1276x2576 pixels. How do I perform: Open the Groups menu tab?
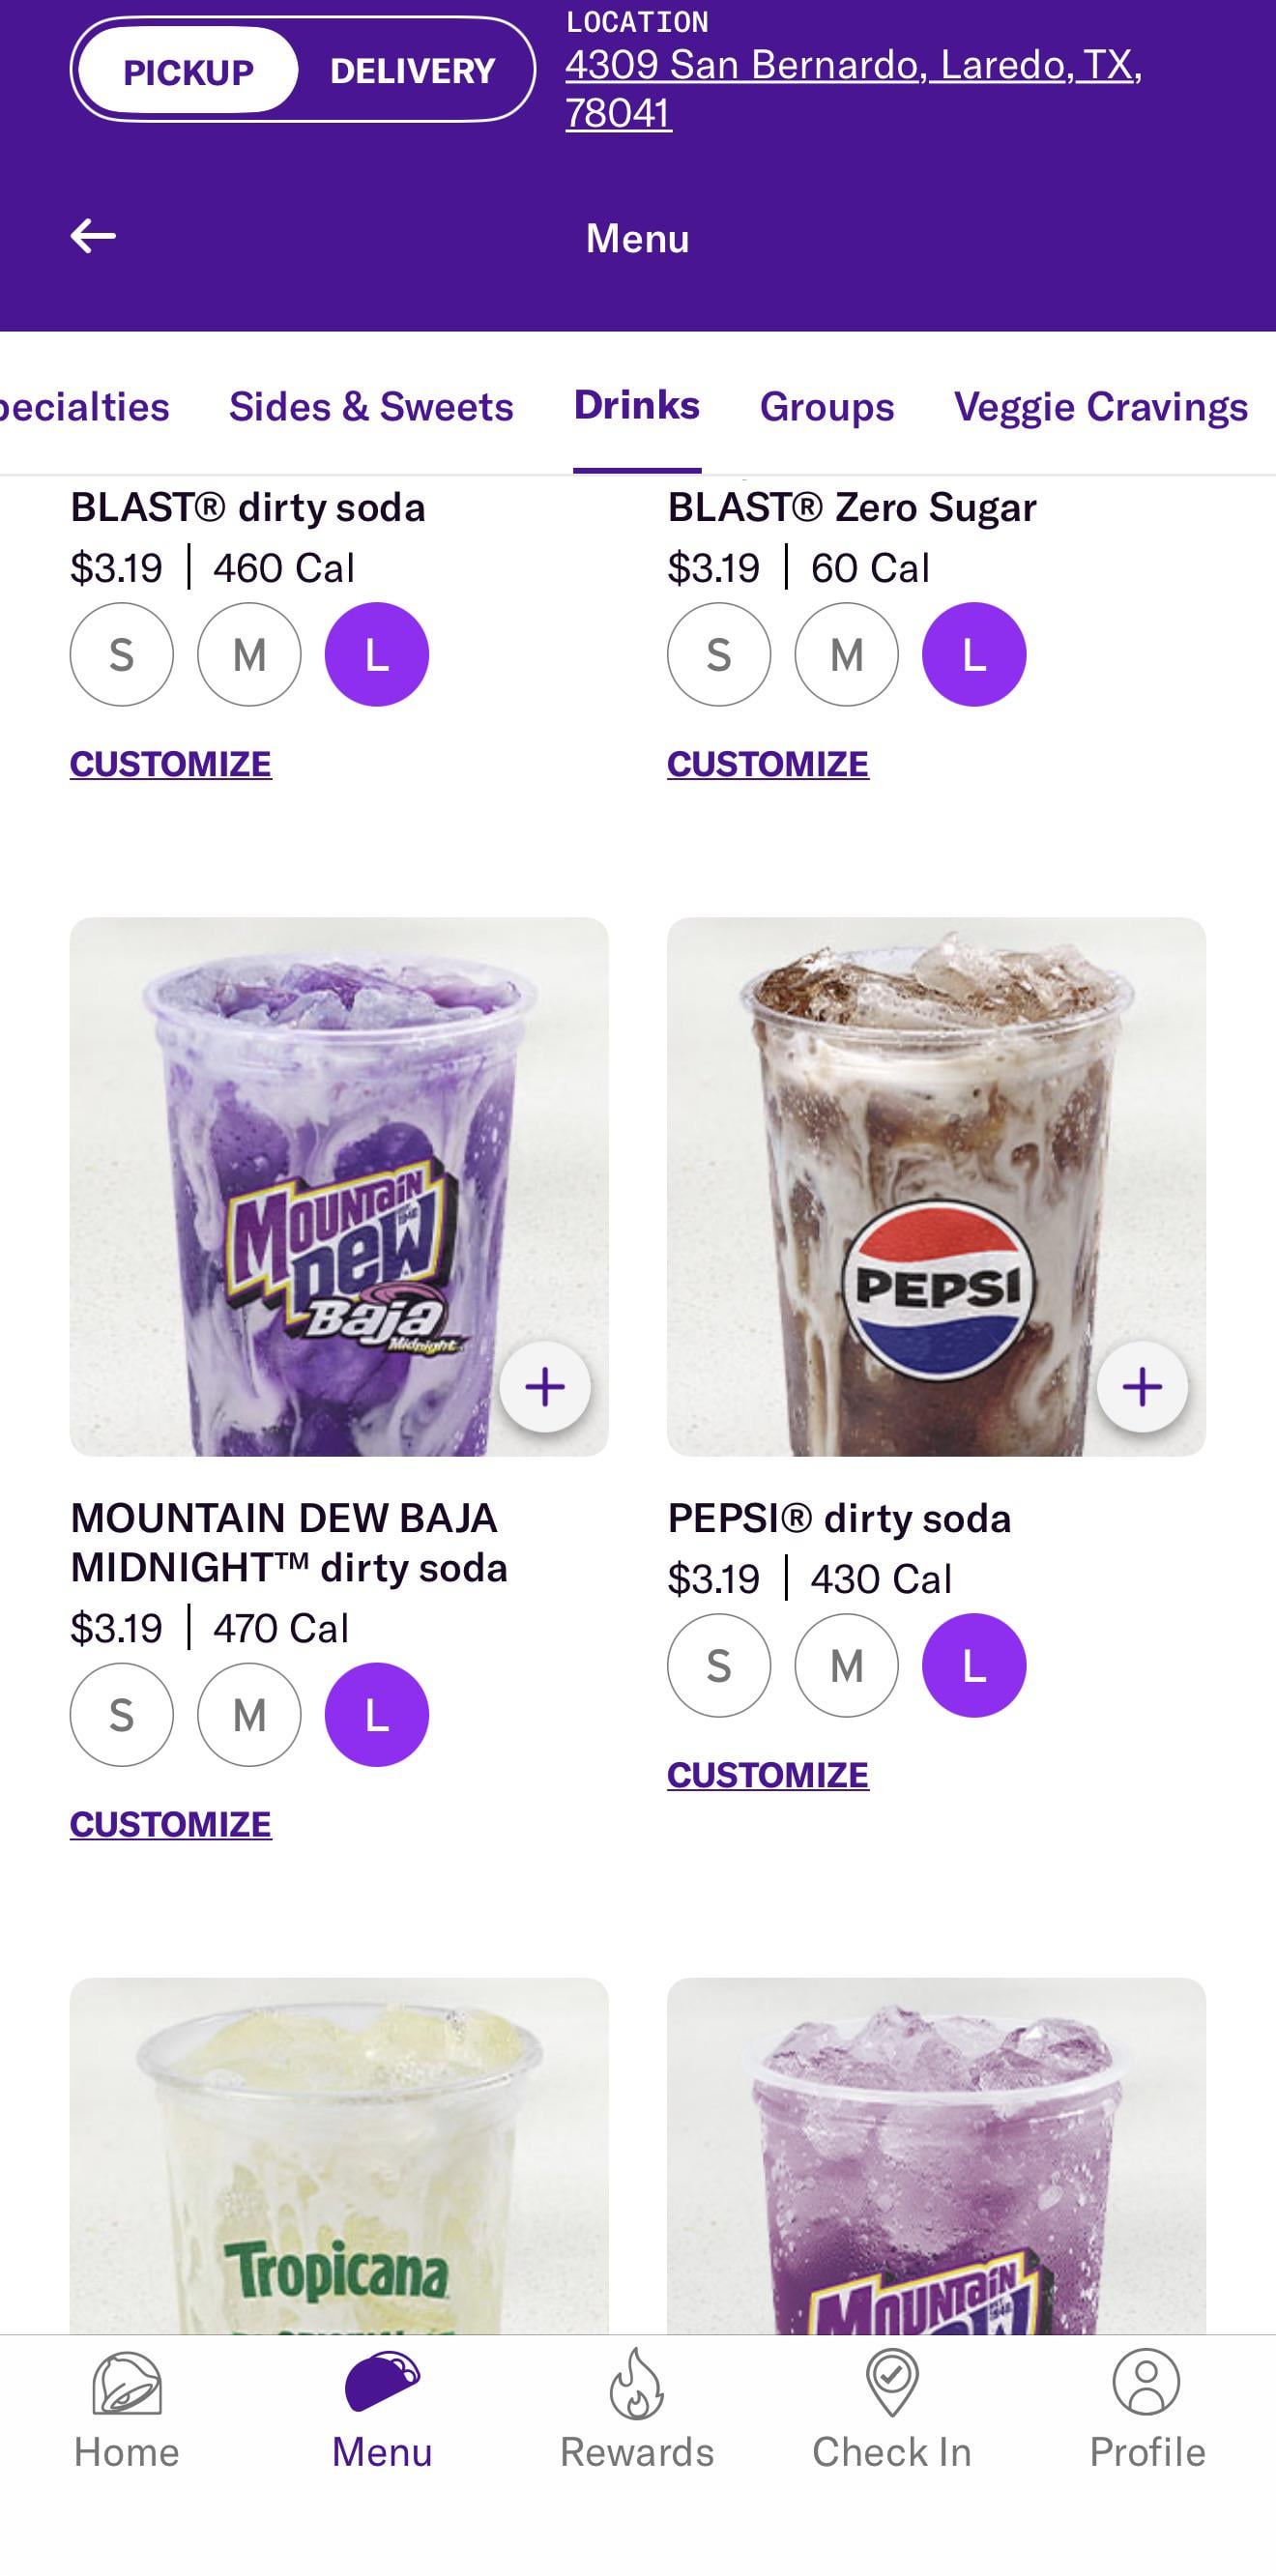pyautogui.click(x=827, y=406)
